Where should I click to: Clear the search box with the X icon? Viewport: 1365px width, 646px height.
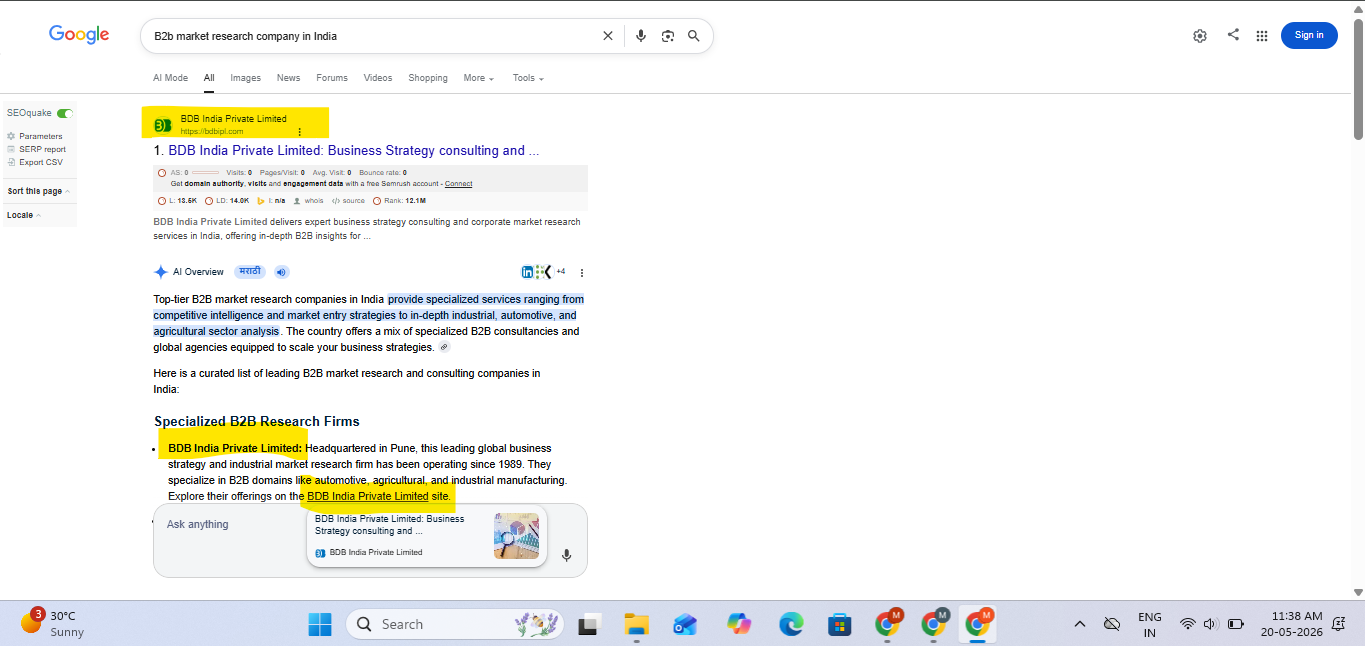[x=608, y=36]
